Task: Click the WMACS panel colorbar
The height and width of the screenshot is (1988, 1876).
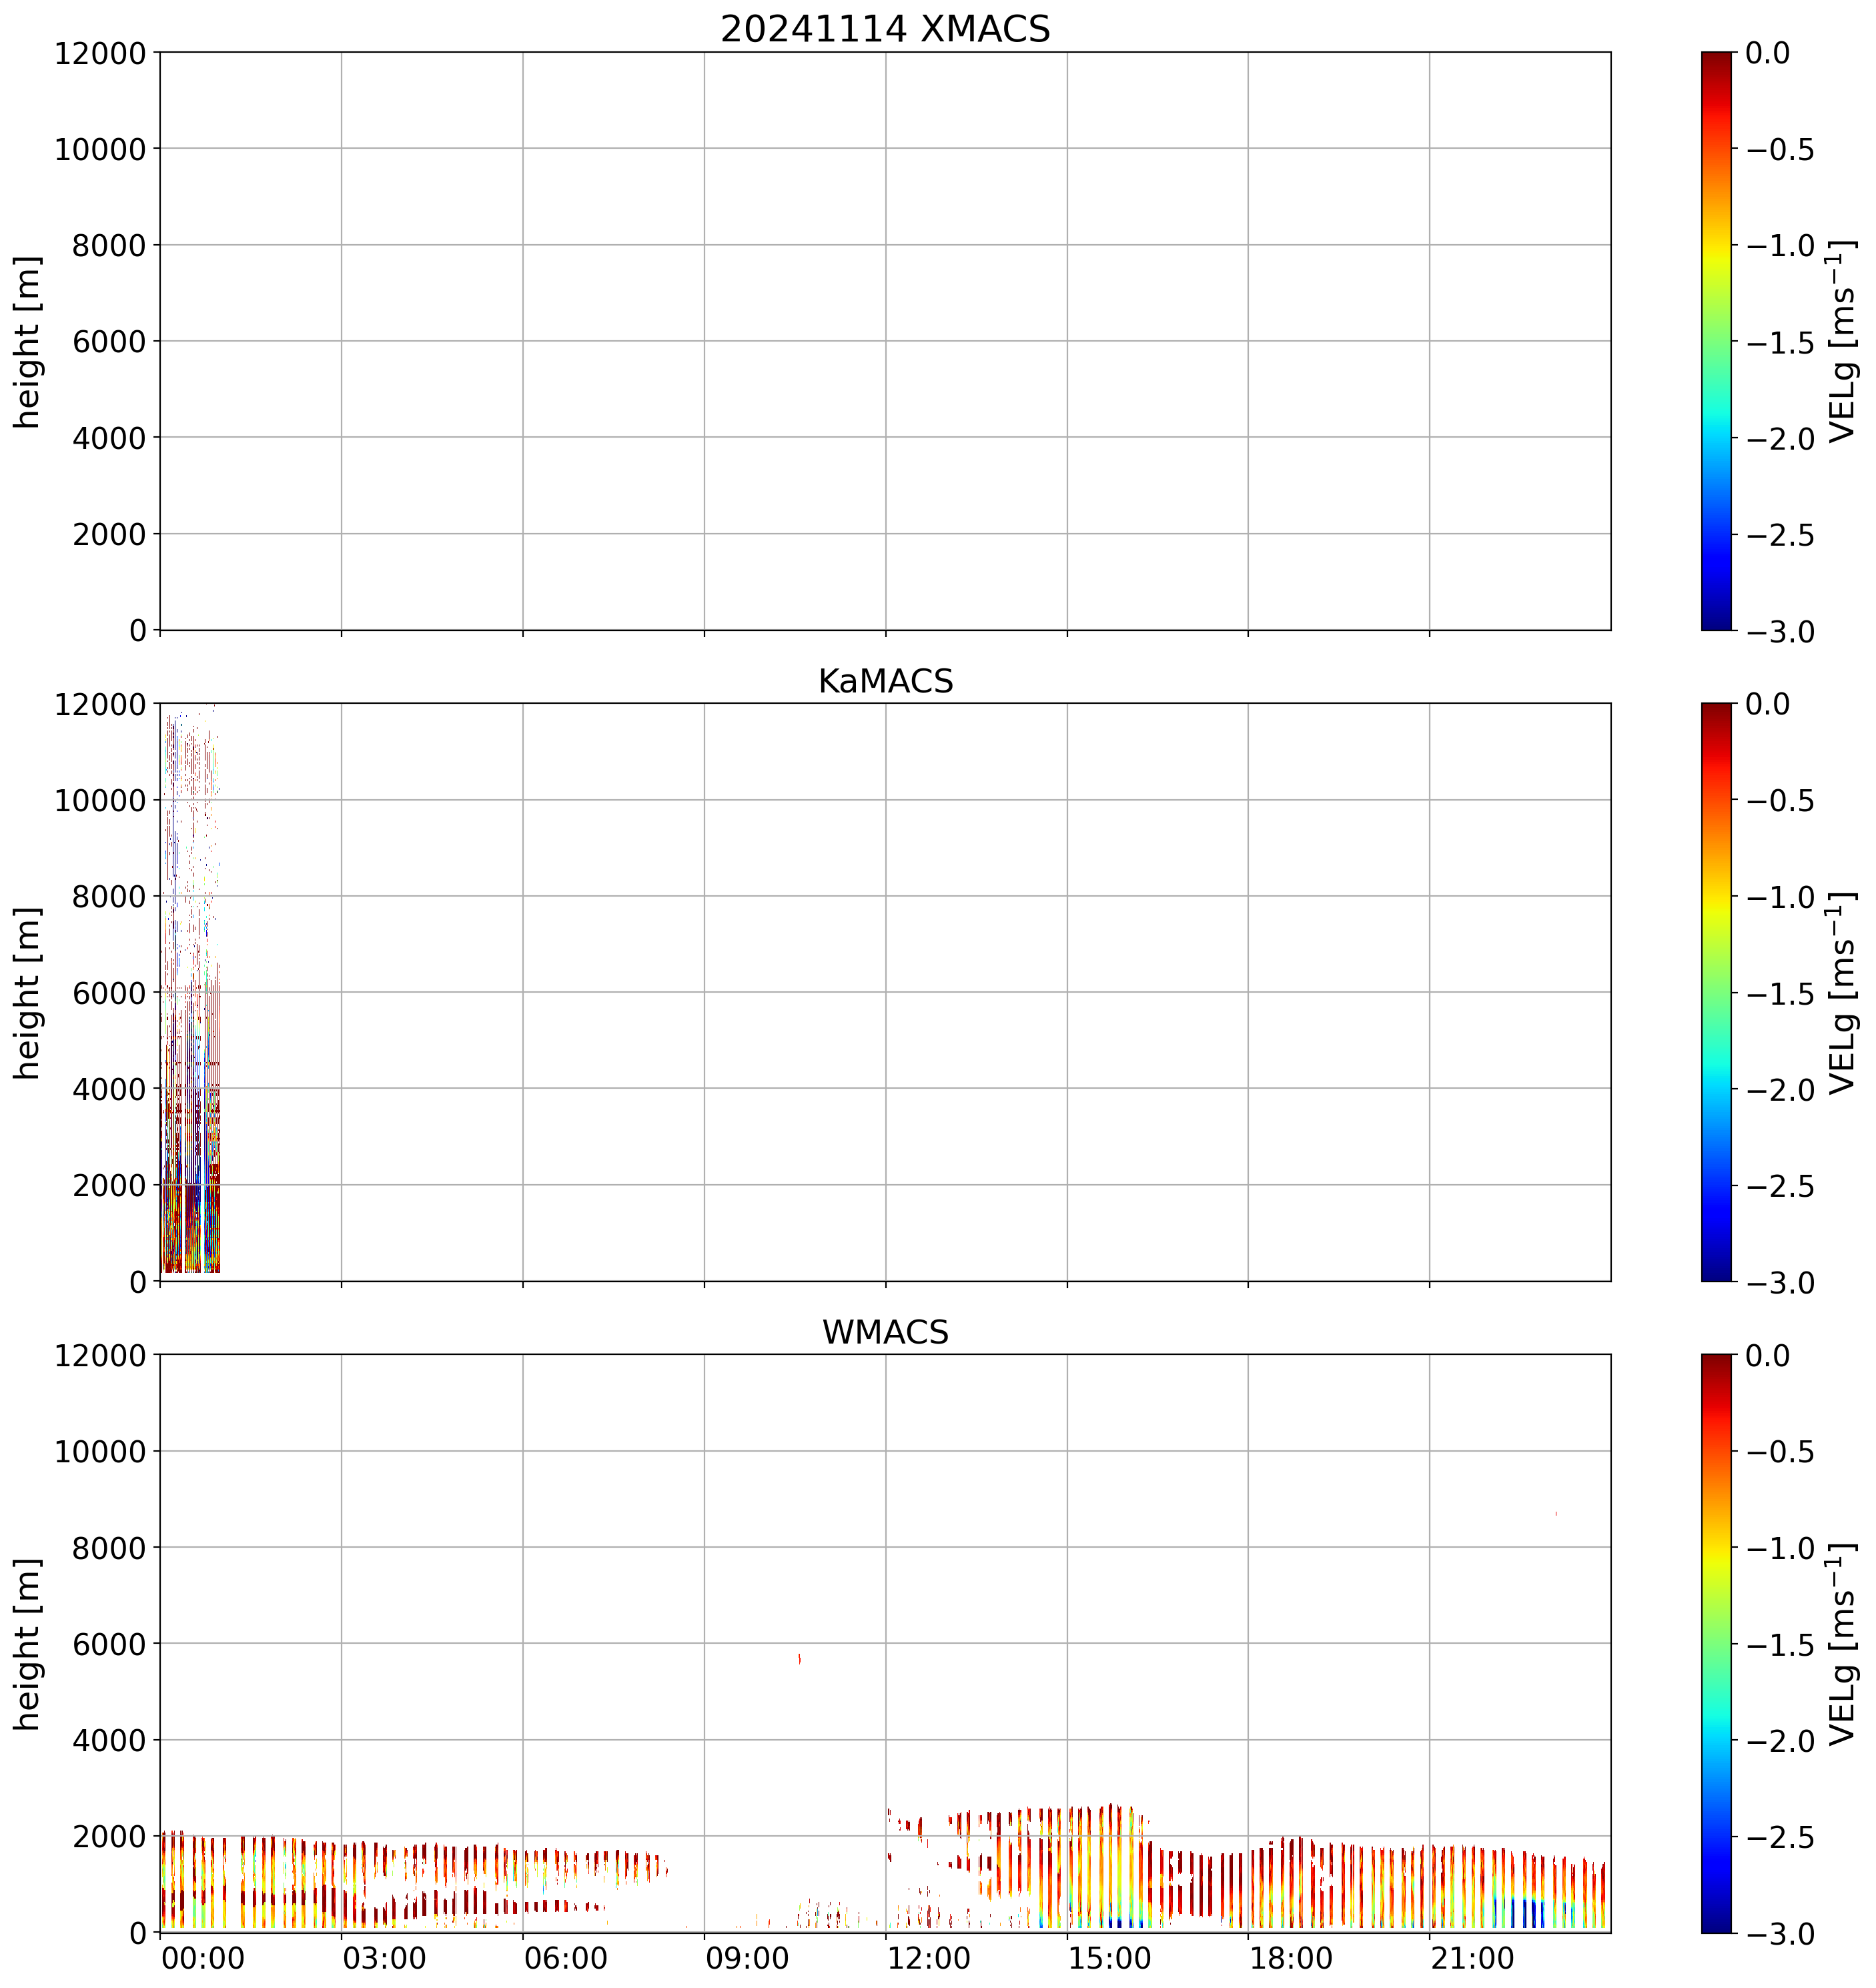Action: [1716, 1643]
